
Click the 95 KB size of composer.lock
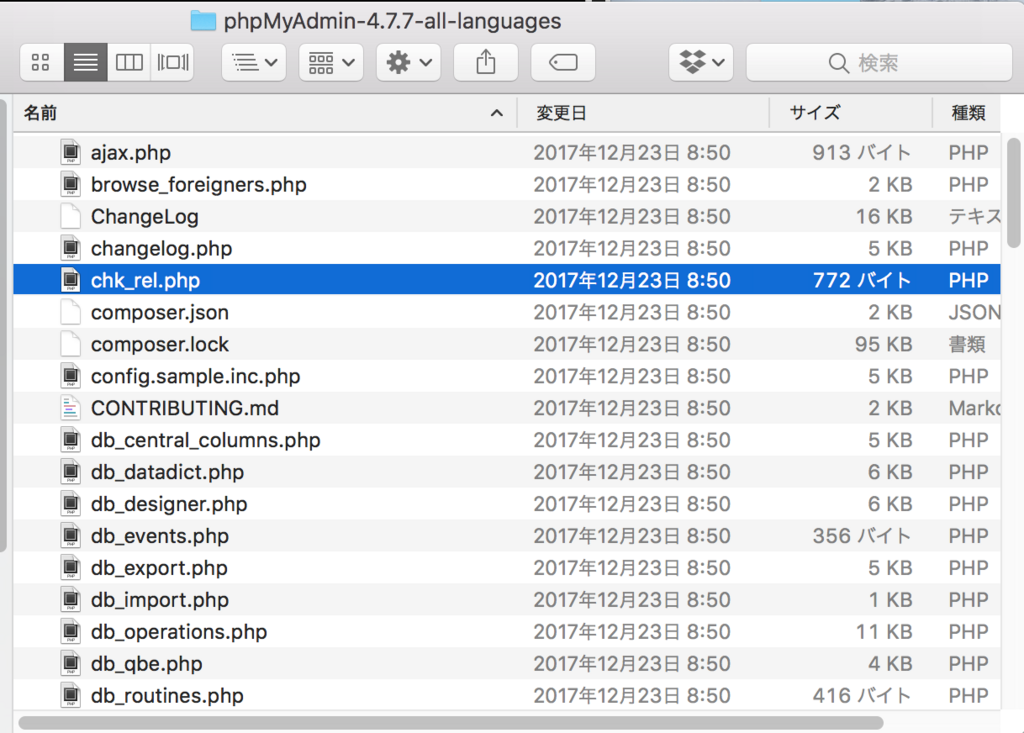pyautogui.click(x=884, y=344)
